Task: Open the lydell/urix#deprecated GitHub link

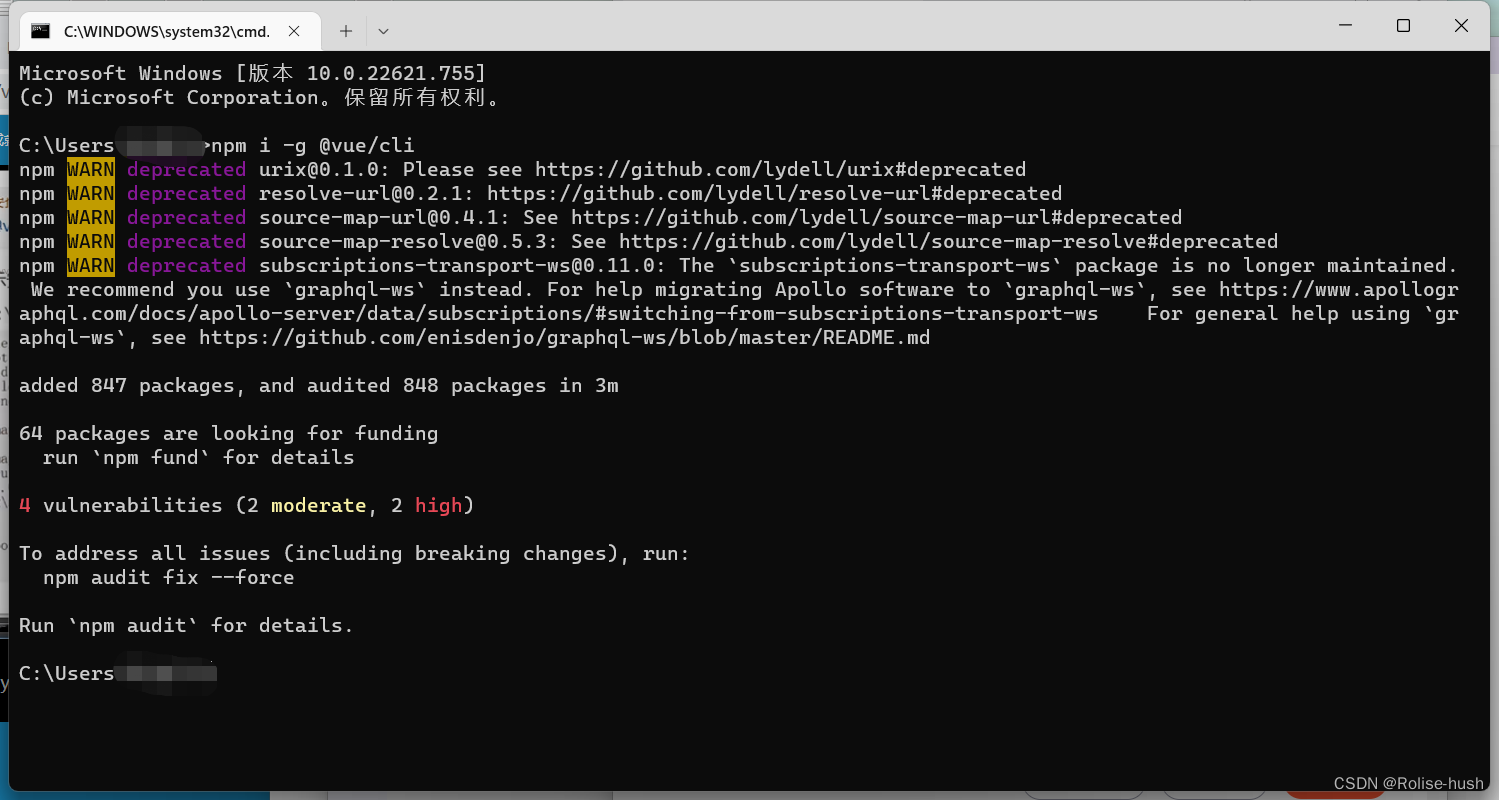Action: click(x=780, y=169)
